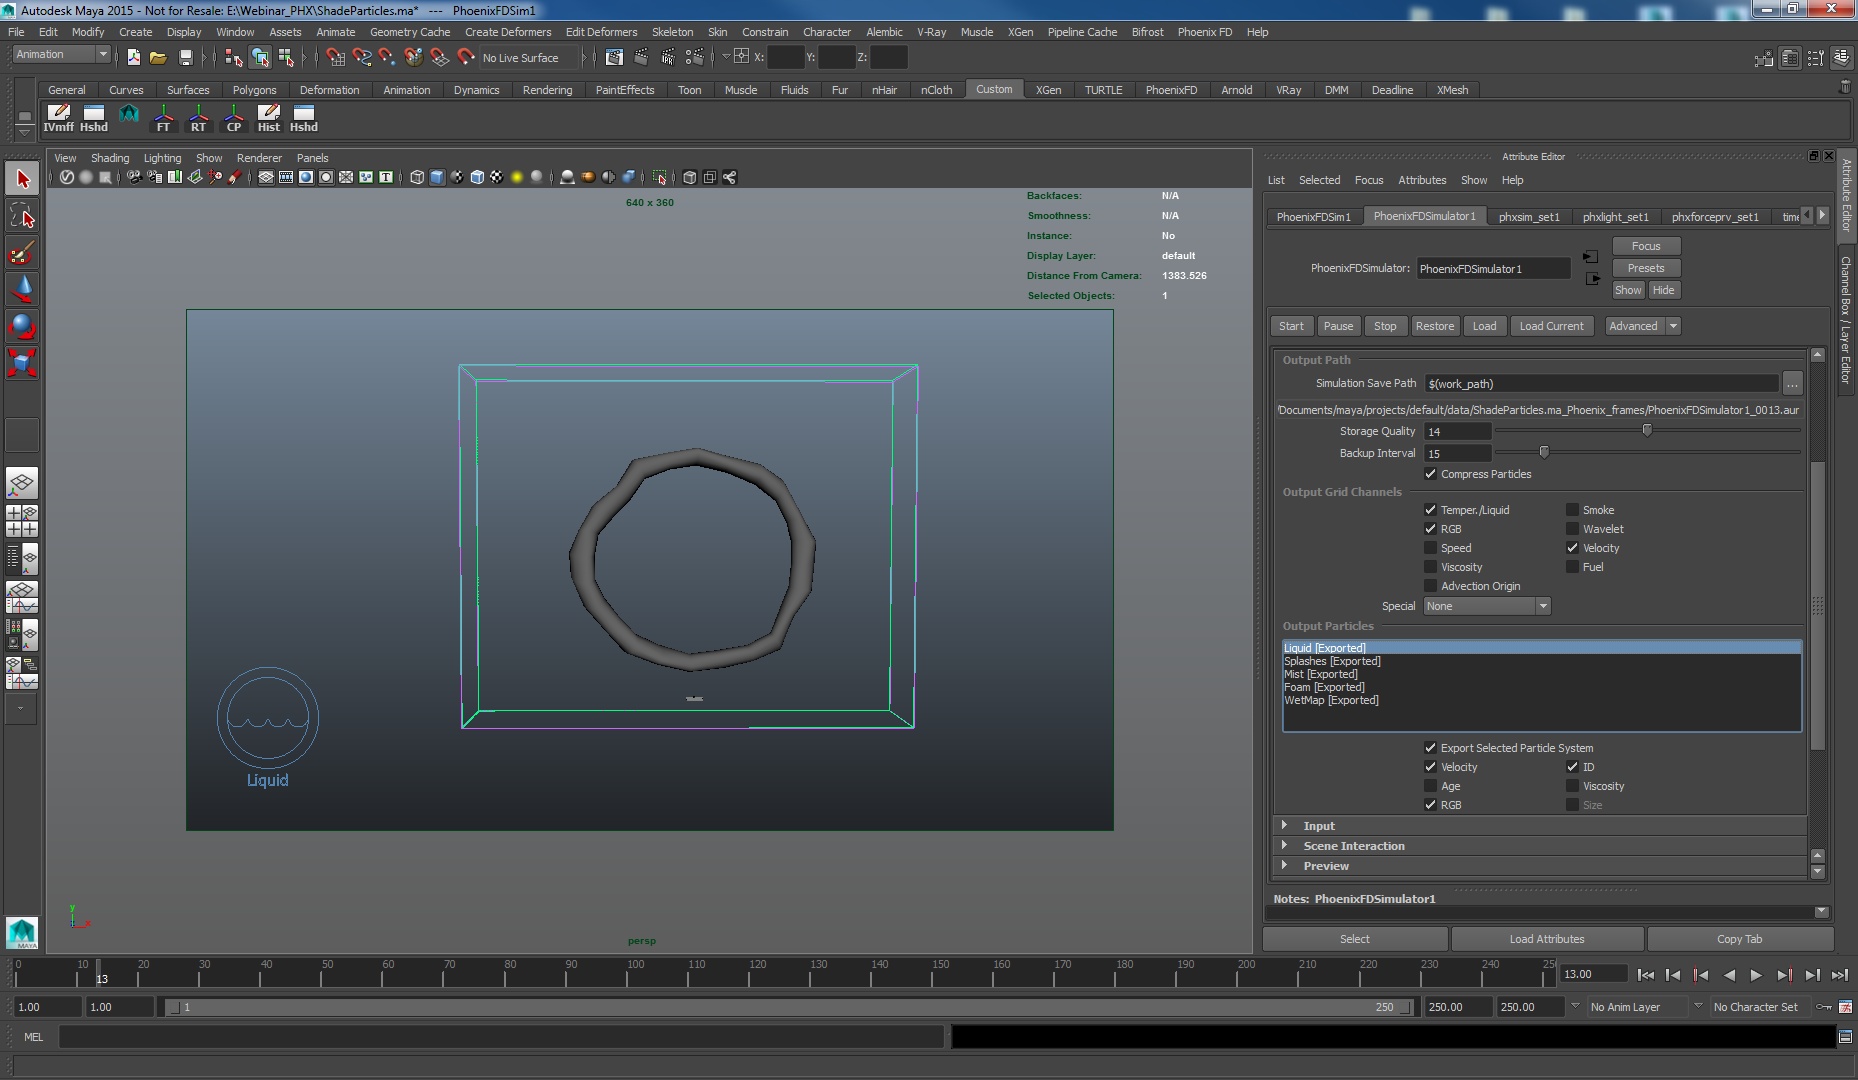Expand the Scene Interaction section
This screenshot has height=1080, width=1858.
[x=1285, y=846]
